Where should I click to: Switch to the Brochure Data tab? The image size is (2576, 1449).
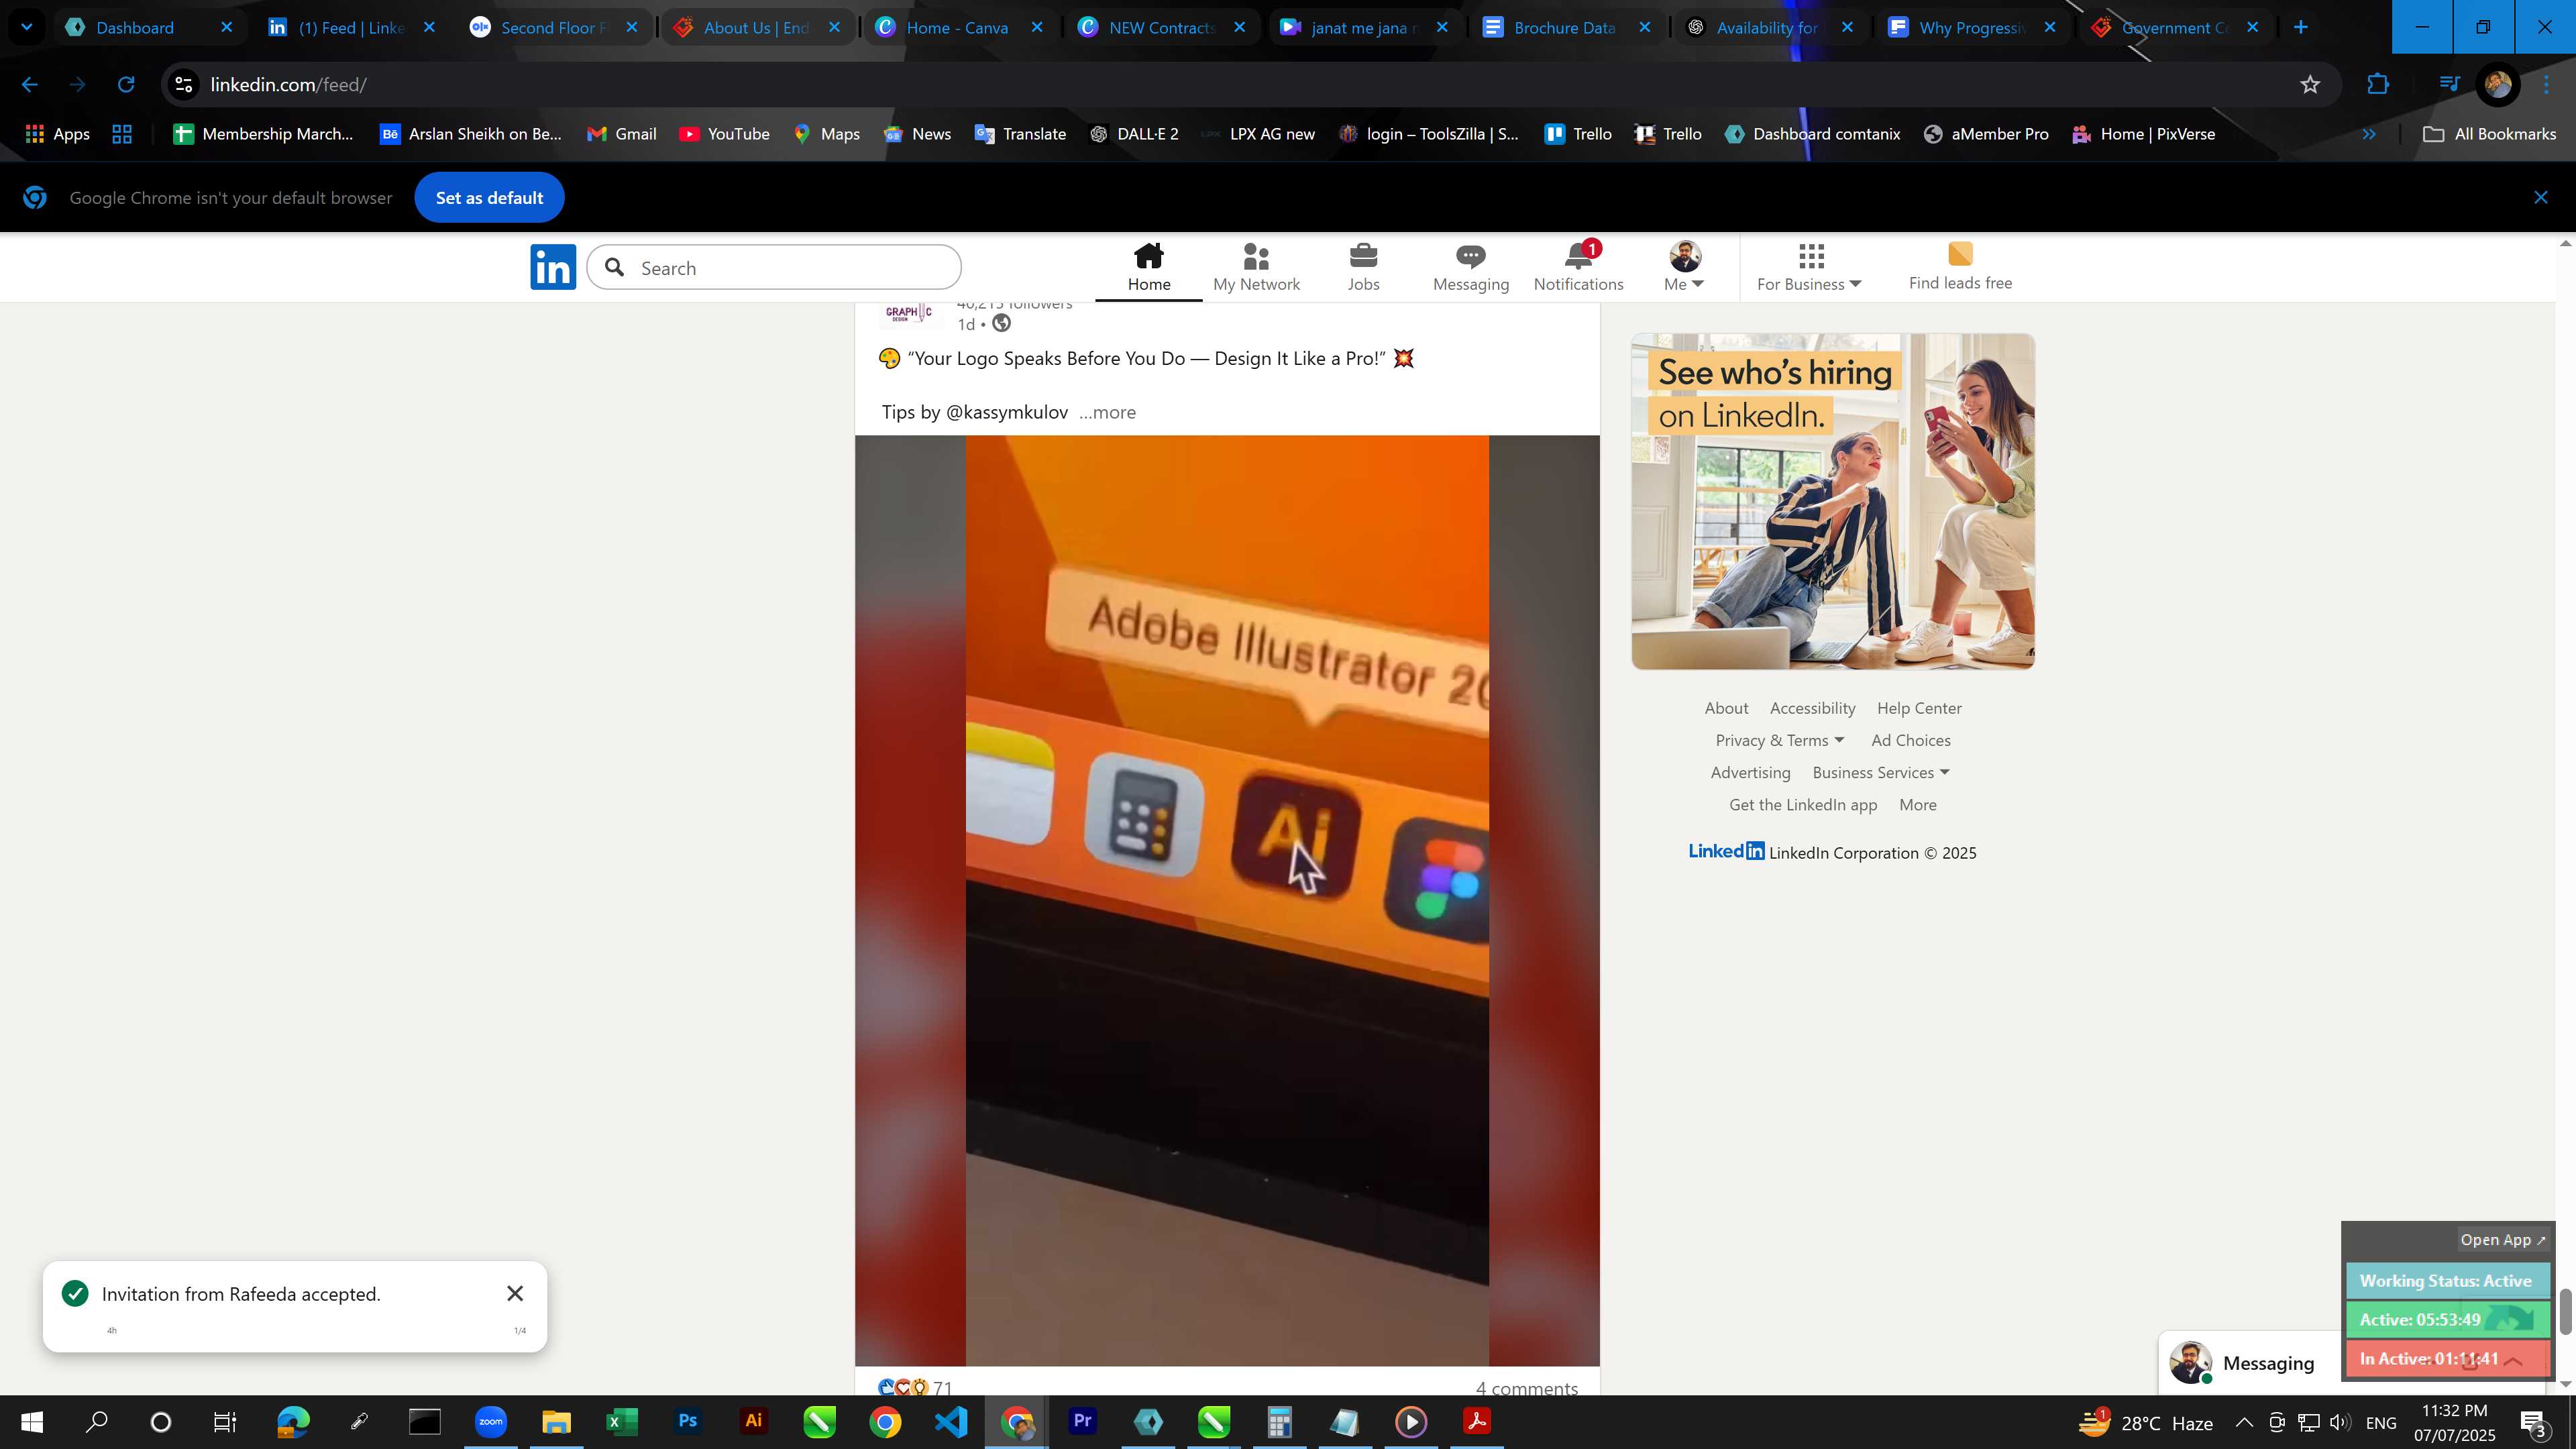[1565, 27]
